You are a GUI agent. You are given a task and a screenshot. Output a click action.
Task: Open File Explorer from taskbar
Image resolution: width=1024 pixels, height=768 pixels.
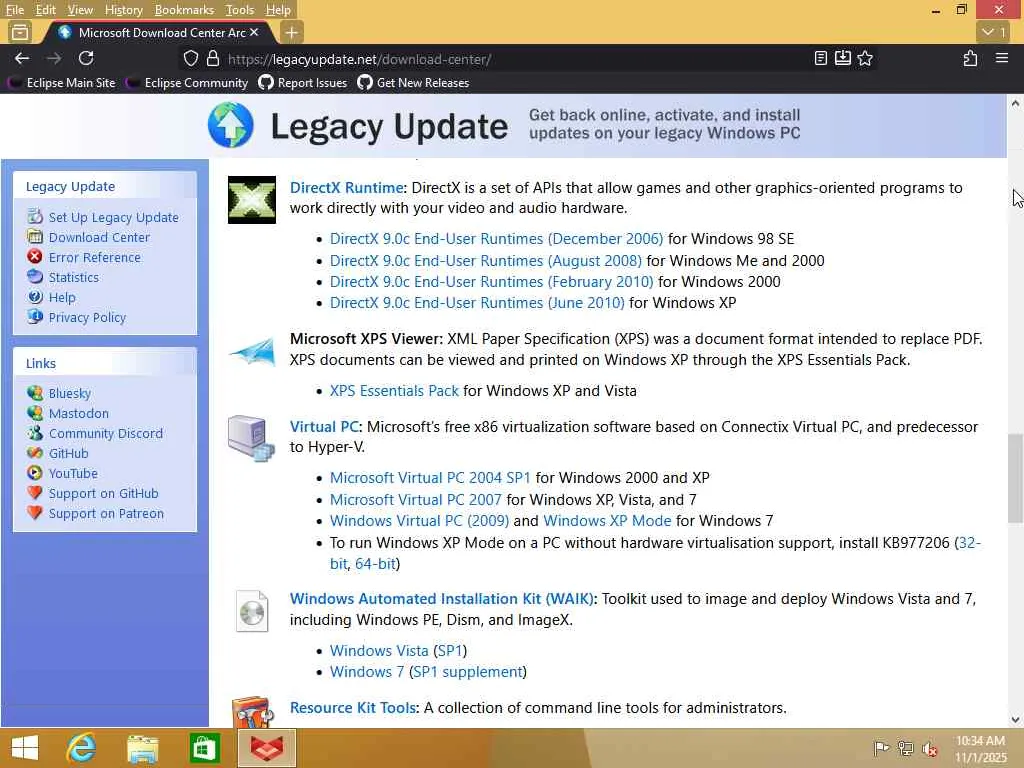[142, 748]
